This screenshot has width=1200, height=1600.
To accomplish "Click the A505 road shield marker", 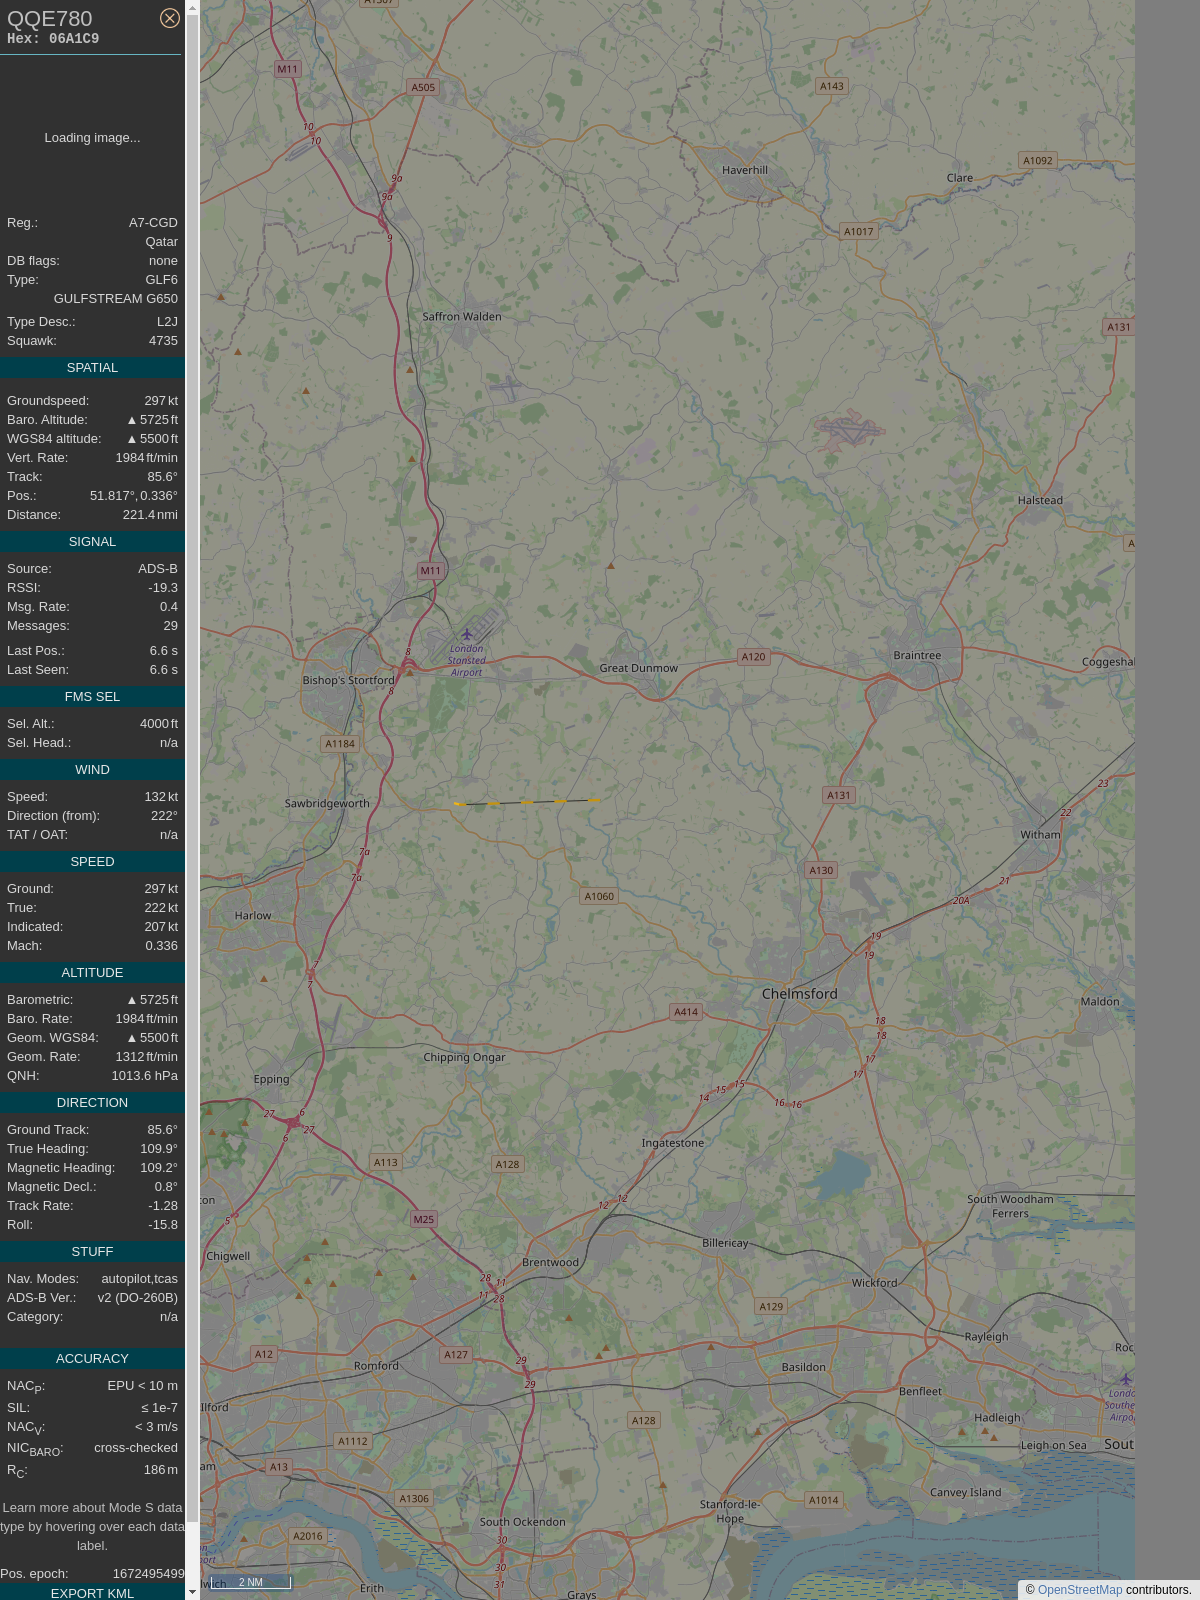I will click(x=423, y=87).
